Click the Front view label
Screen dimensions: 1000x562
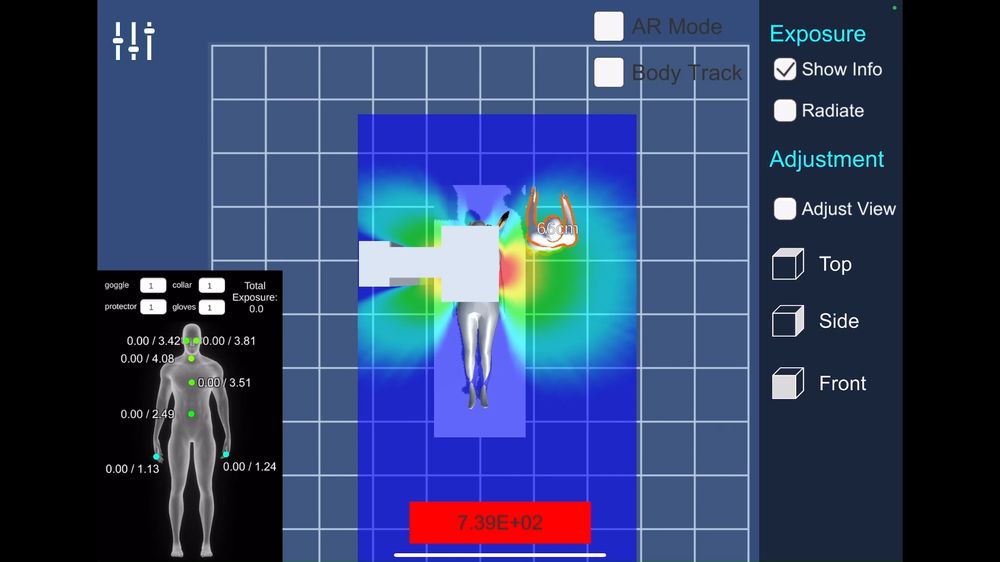(842, 383)
